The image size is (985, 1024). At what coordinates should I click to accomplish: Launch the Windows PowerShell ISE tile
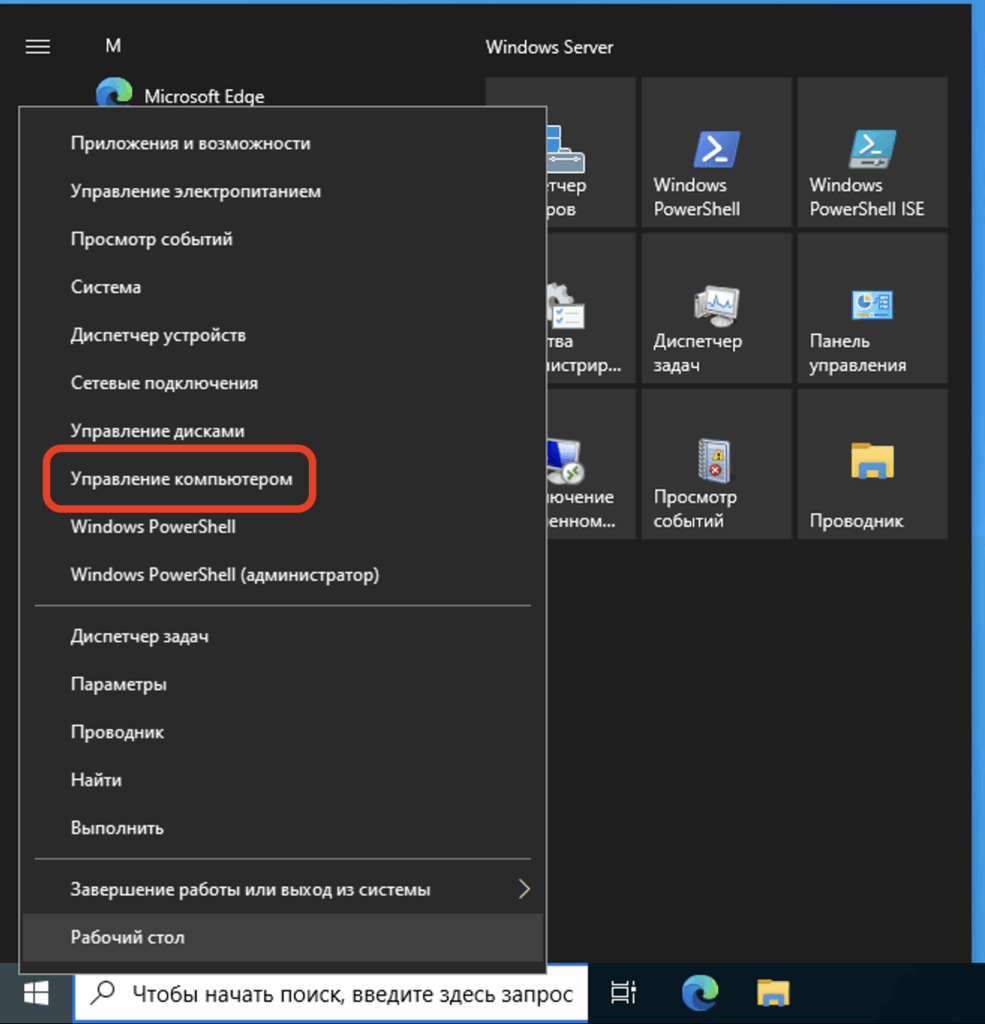pyautogui.click(x=873, y=152)
